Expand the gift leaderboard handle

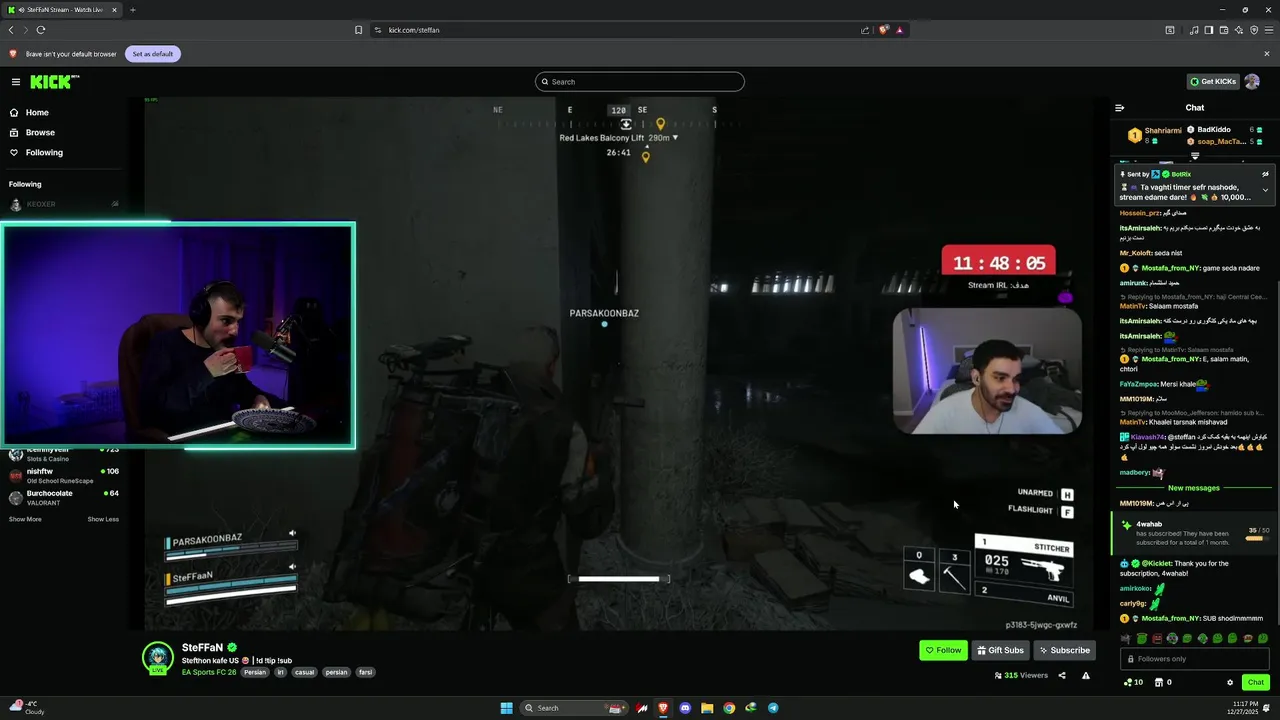tap(1195, 156)
